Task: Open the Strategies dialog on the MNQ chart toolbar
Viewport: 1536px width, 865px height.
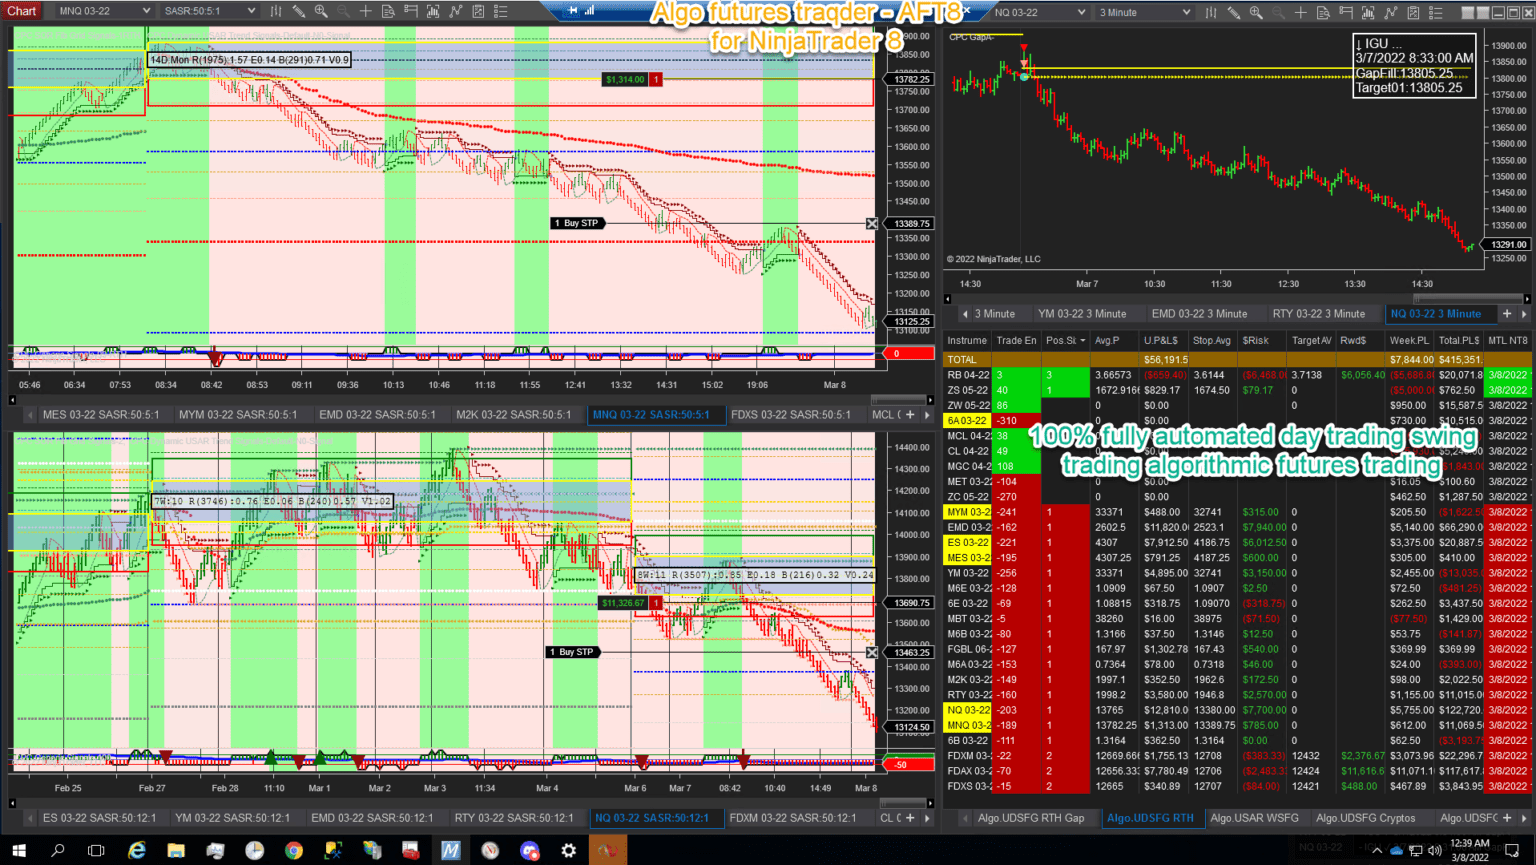Action: [x=457, y=12]
